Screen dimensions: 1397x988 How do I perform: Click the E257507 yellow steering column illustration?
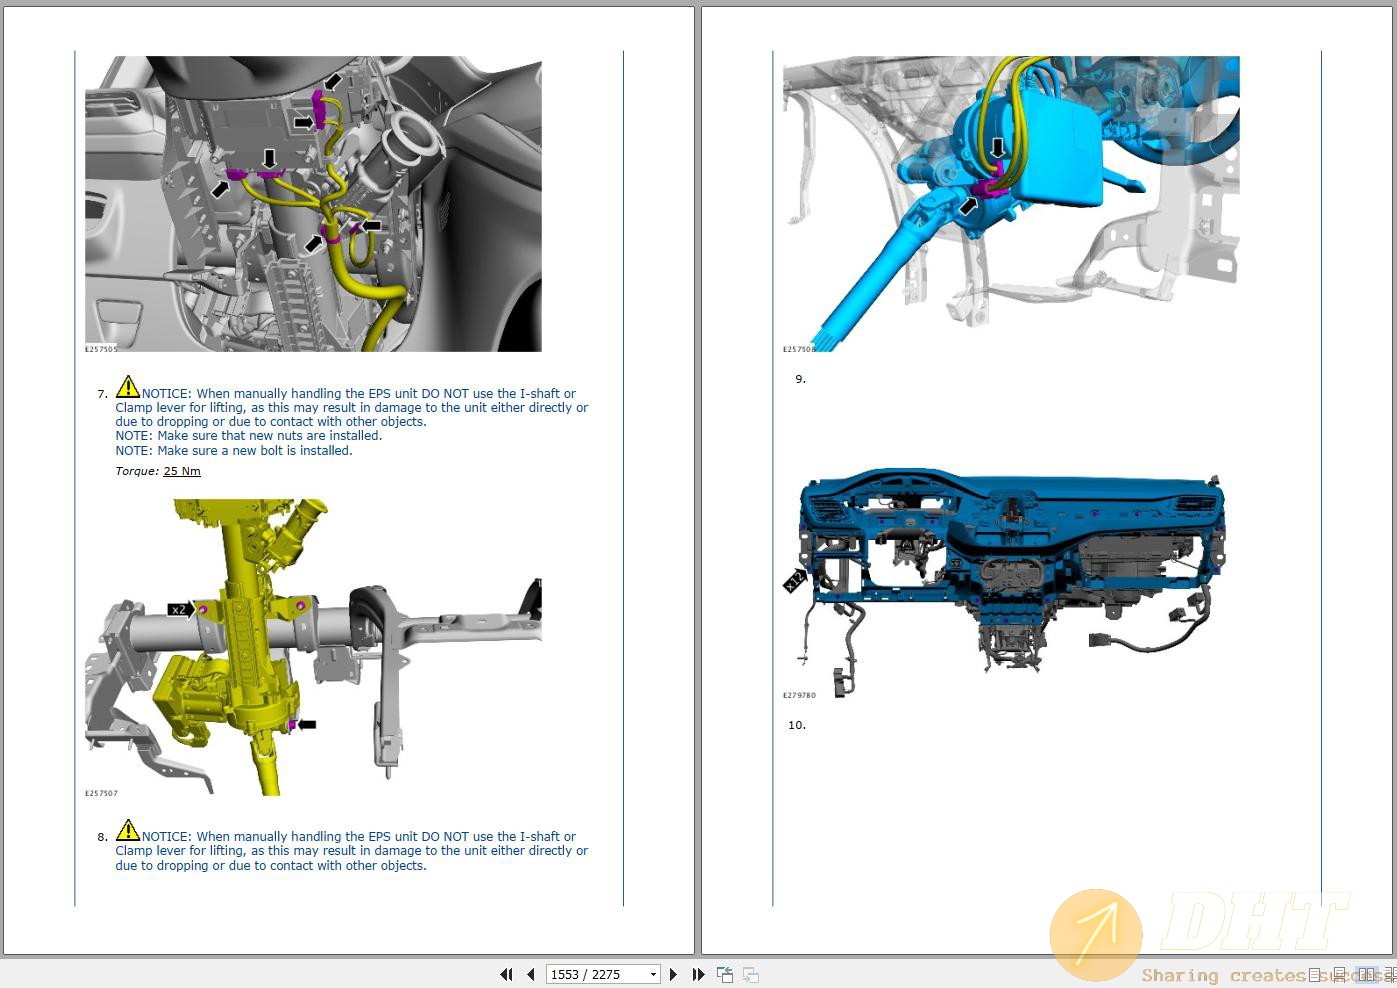[x=313, y=647]
